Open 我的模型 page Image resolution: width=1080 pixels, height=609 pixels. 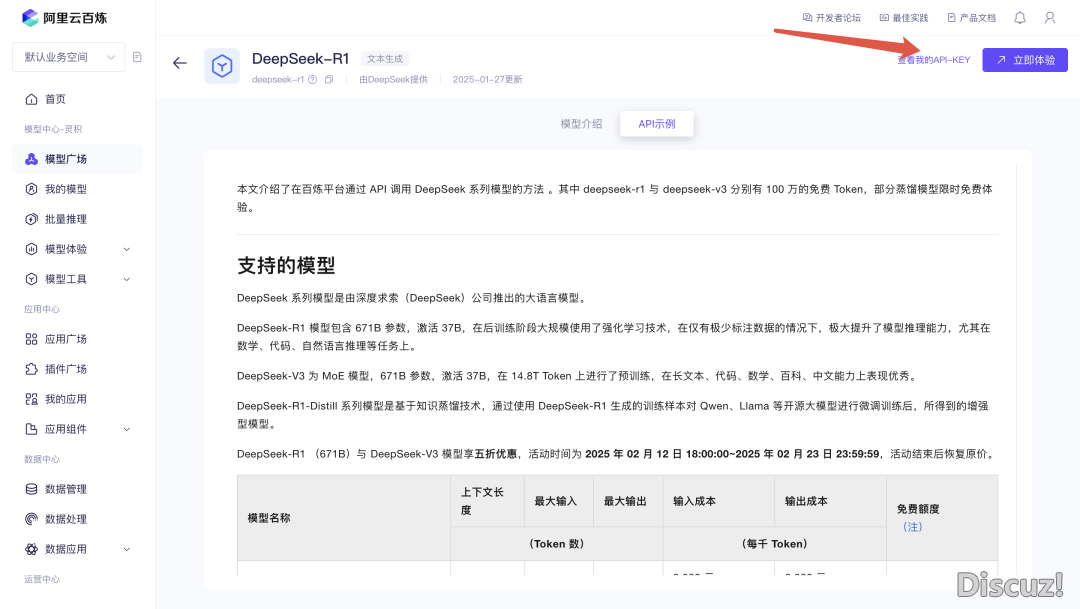point(65,189)
